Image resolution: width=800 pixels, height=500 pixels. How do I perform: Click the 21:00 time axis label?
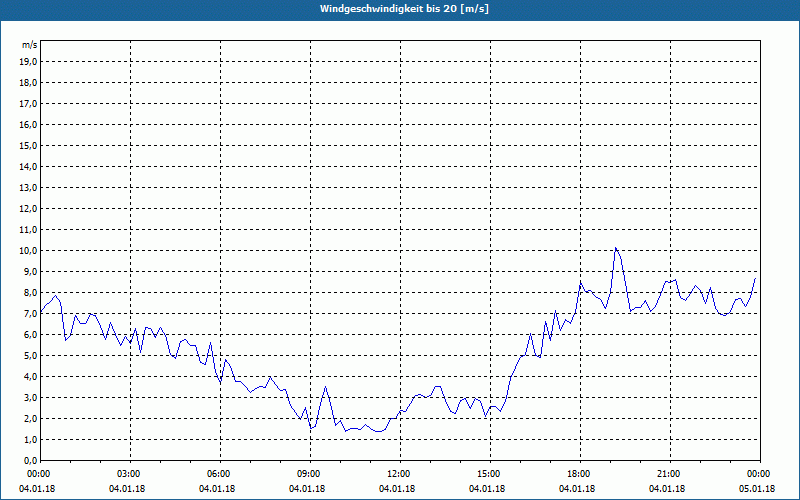tap(669, 474)
